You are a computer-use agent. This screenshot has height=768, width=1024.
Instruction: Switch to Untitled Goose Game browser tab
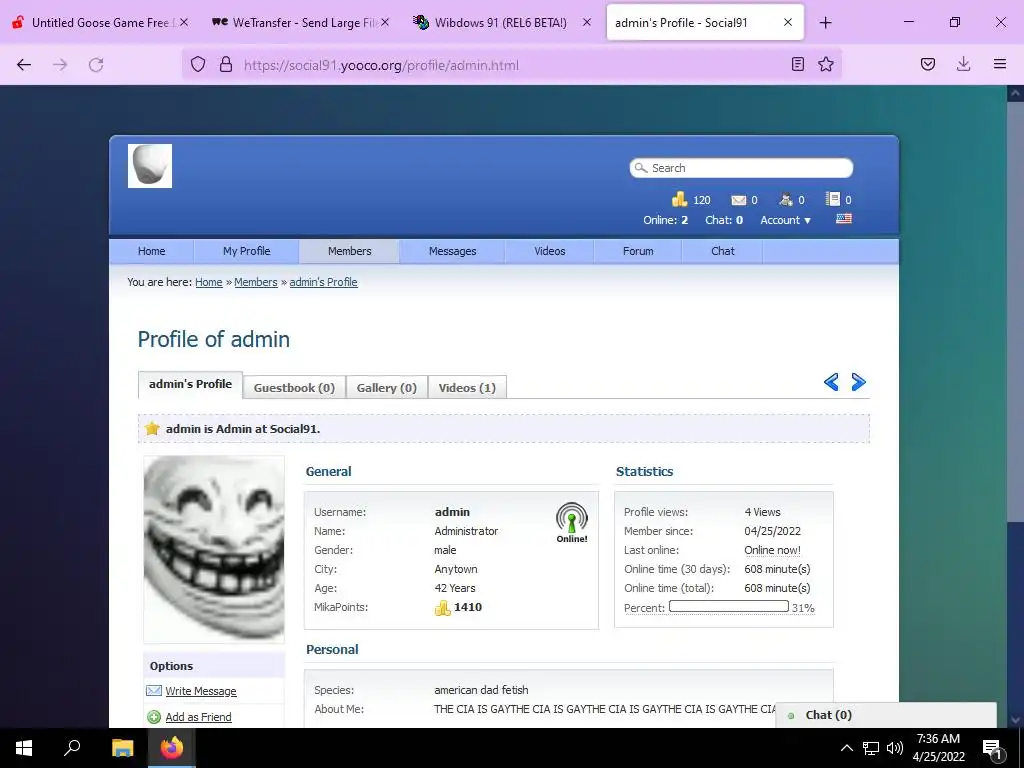[99, 23]
